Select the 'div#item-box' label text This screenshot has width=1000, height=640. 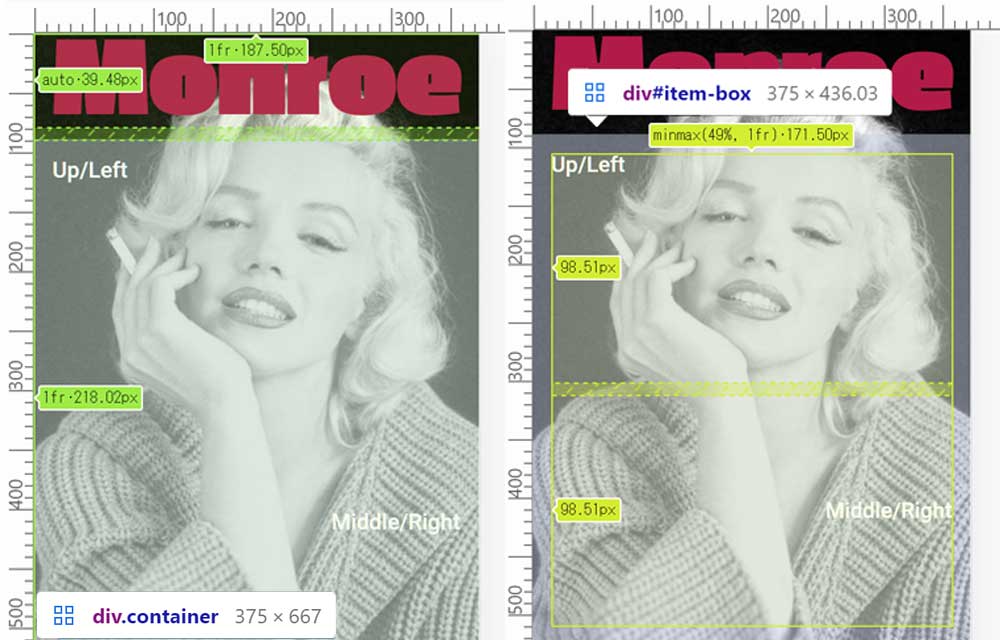pyautogui.click(x=687, y=94)
